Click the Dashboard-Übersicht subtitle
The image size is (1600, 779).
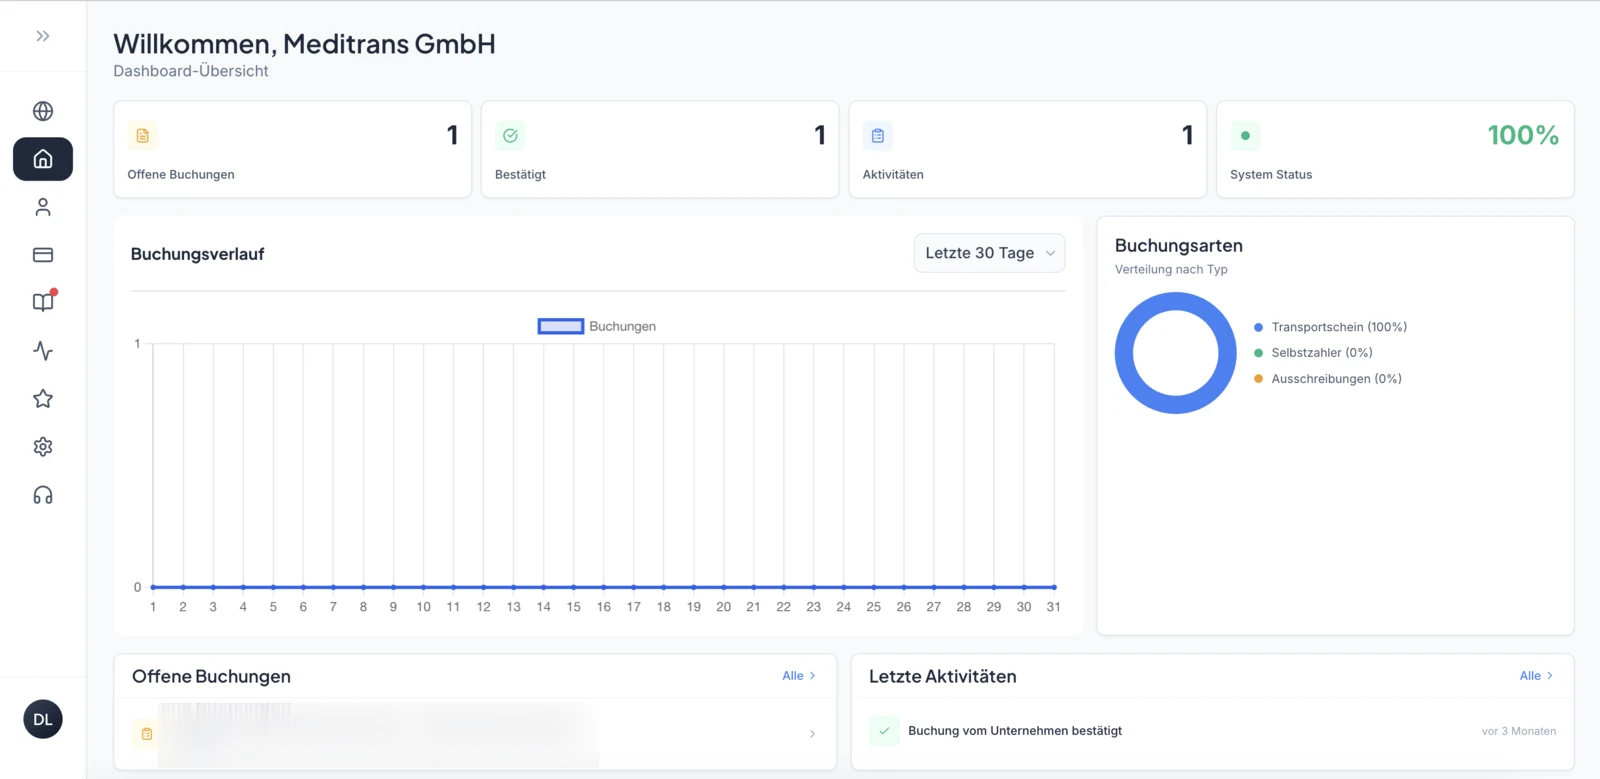[x=191, y=71]
